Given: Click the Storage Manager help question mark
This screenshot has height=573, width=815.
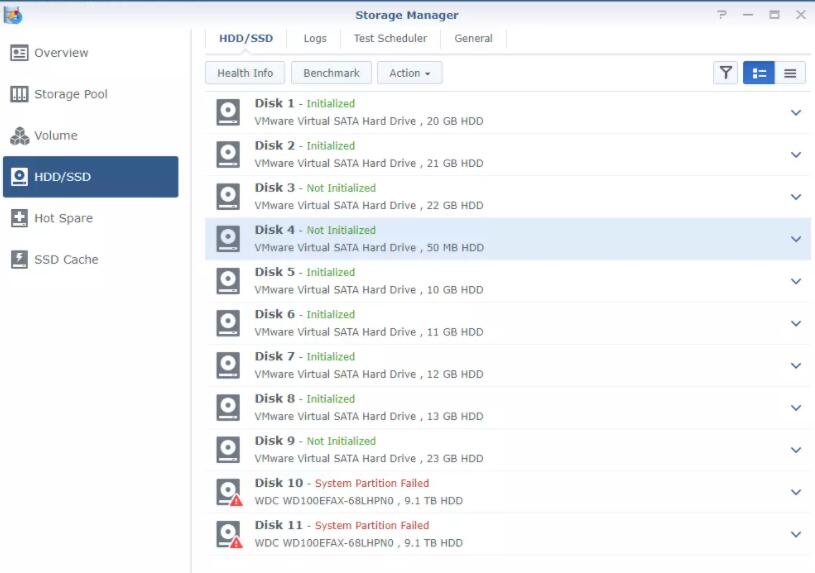Looking at the screenshot, I should tap(722, 15).
